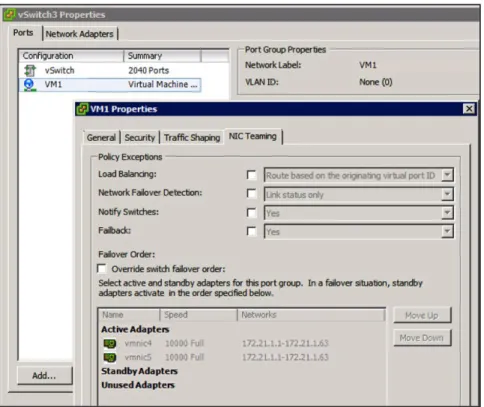The image size is (484, 407).
Task: Click the vSwitch3 Properties title bar icon
Action: click(10, 15)
